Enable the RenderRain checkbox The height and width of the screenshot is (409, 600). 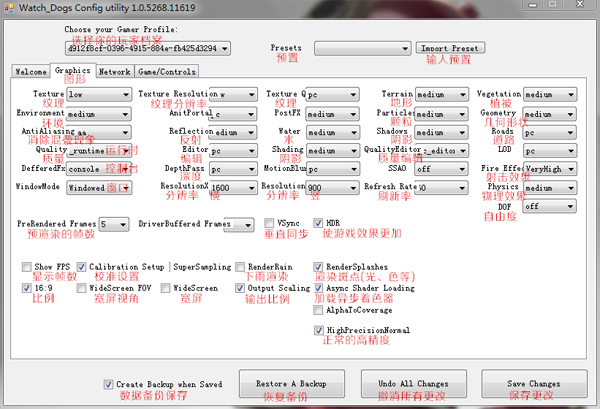[x=240, y=267]
